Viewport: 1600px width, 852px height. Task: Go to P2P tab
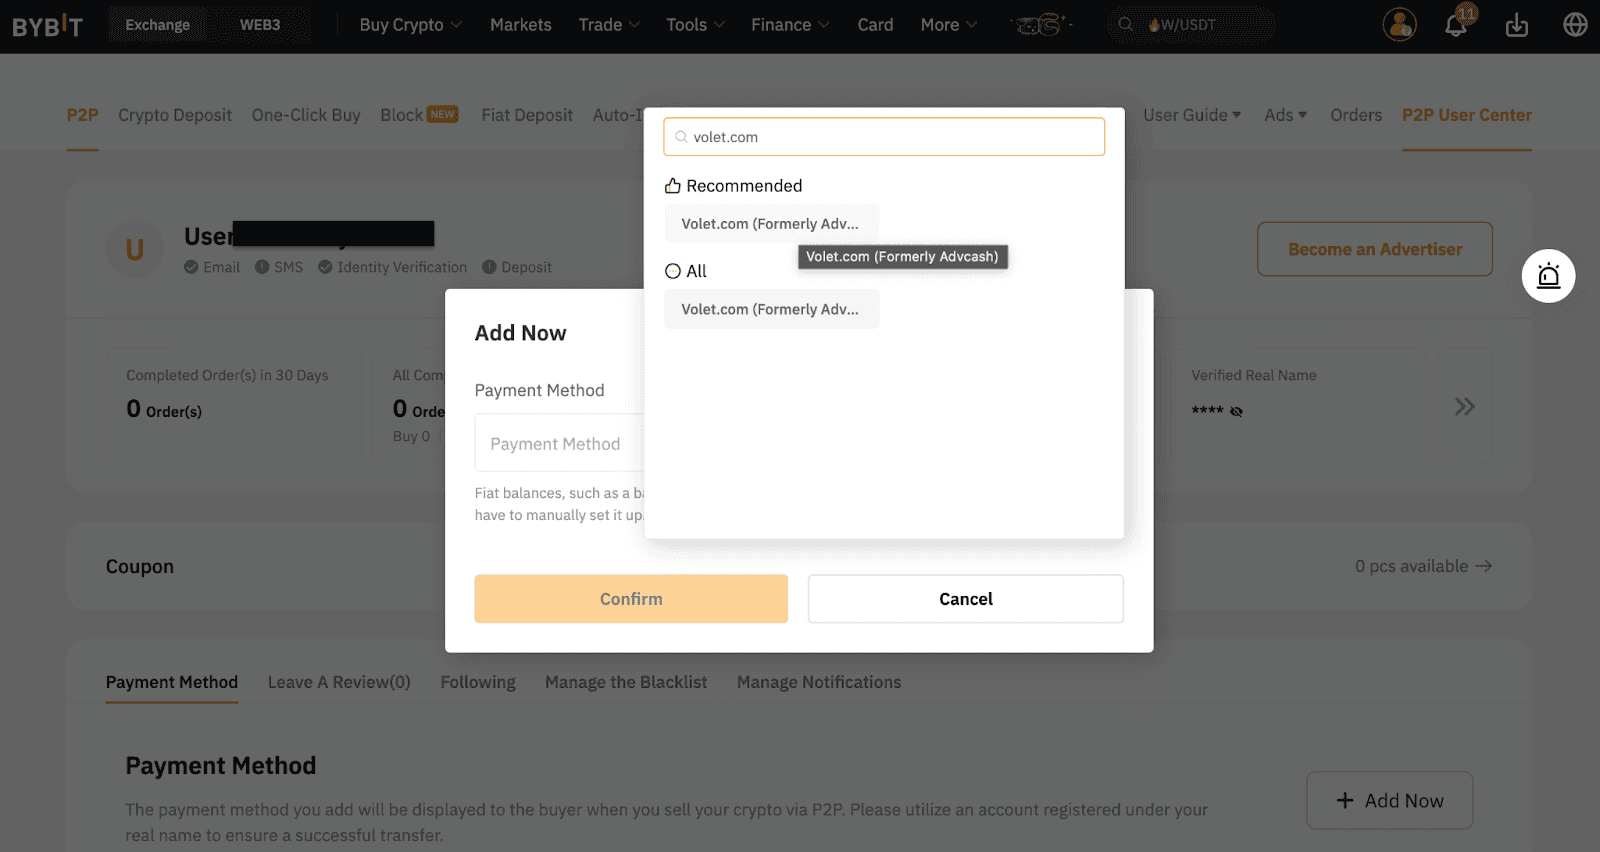point(83,115)
